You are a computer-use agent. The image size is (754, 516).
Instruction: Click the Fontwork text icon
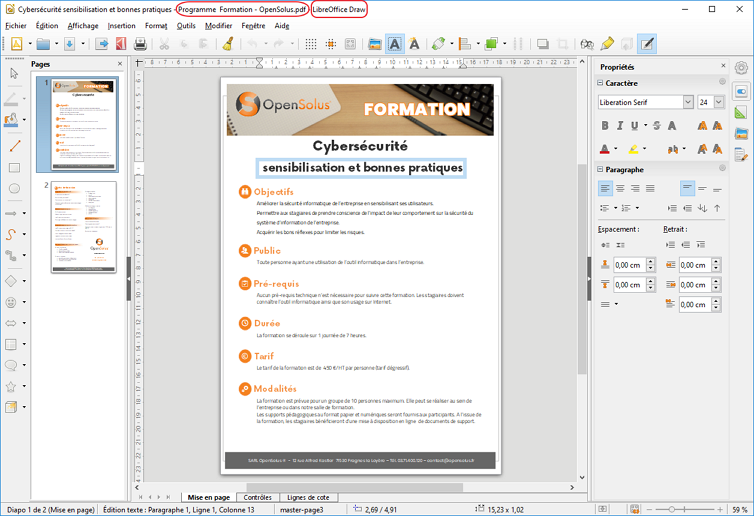(414, 44)
